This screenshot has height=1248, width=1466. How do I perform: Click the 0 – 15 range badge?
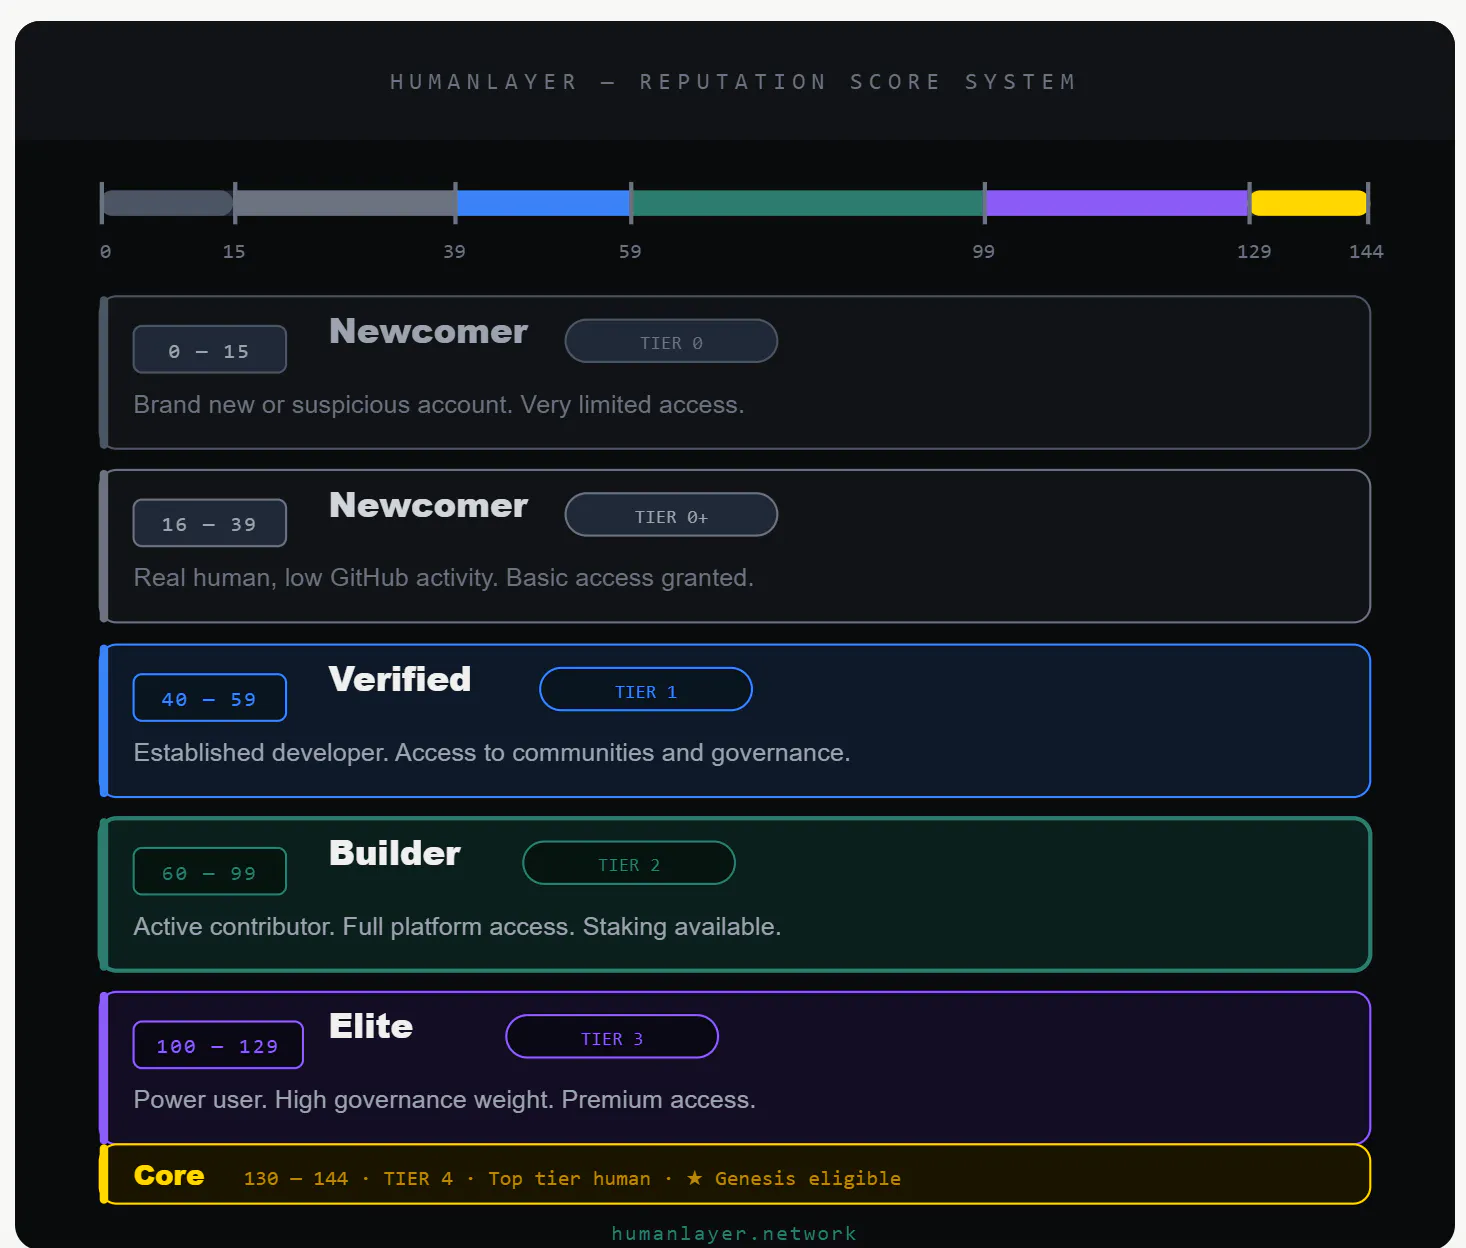point(210,350)
